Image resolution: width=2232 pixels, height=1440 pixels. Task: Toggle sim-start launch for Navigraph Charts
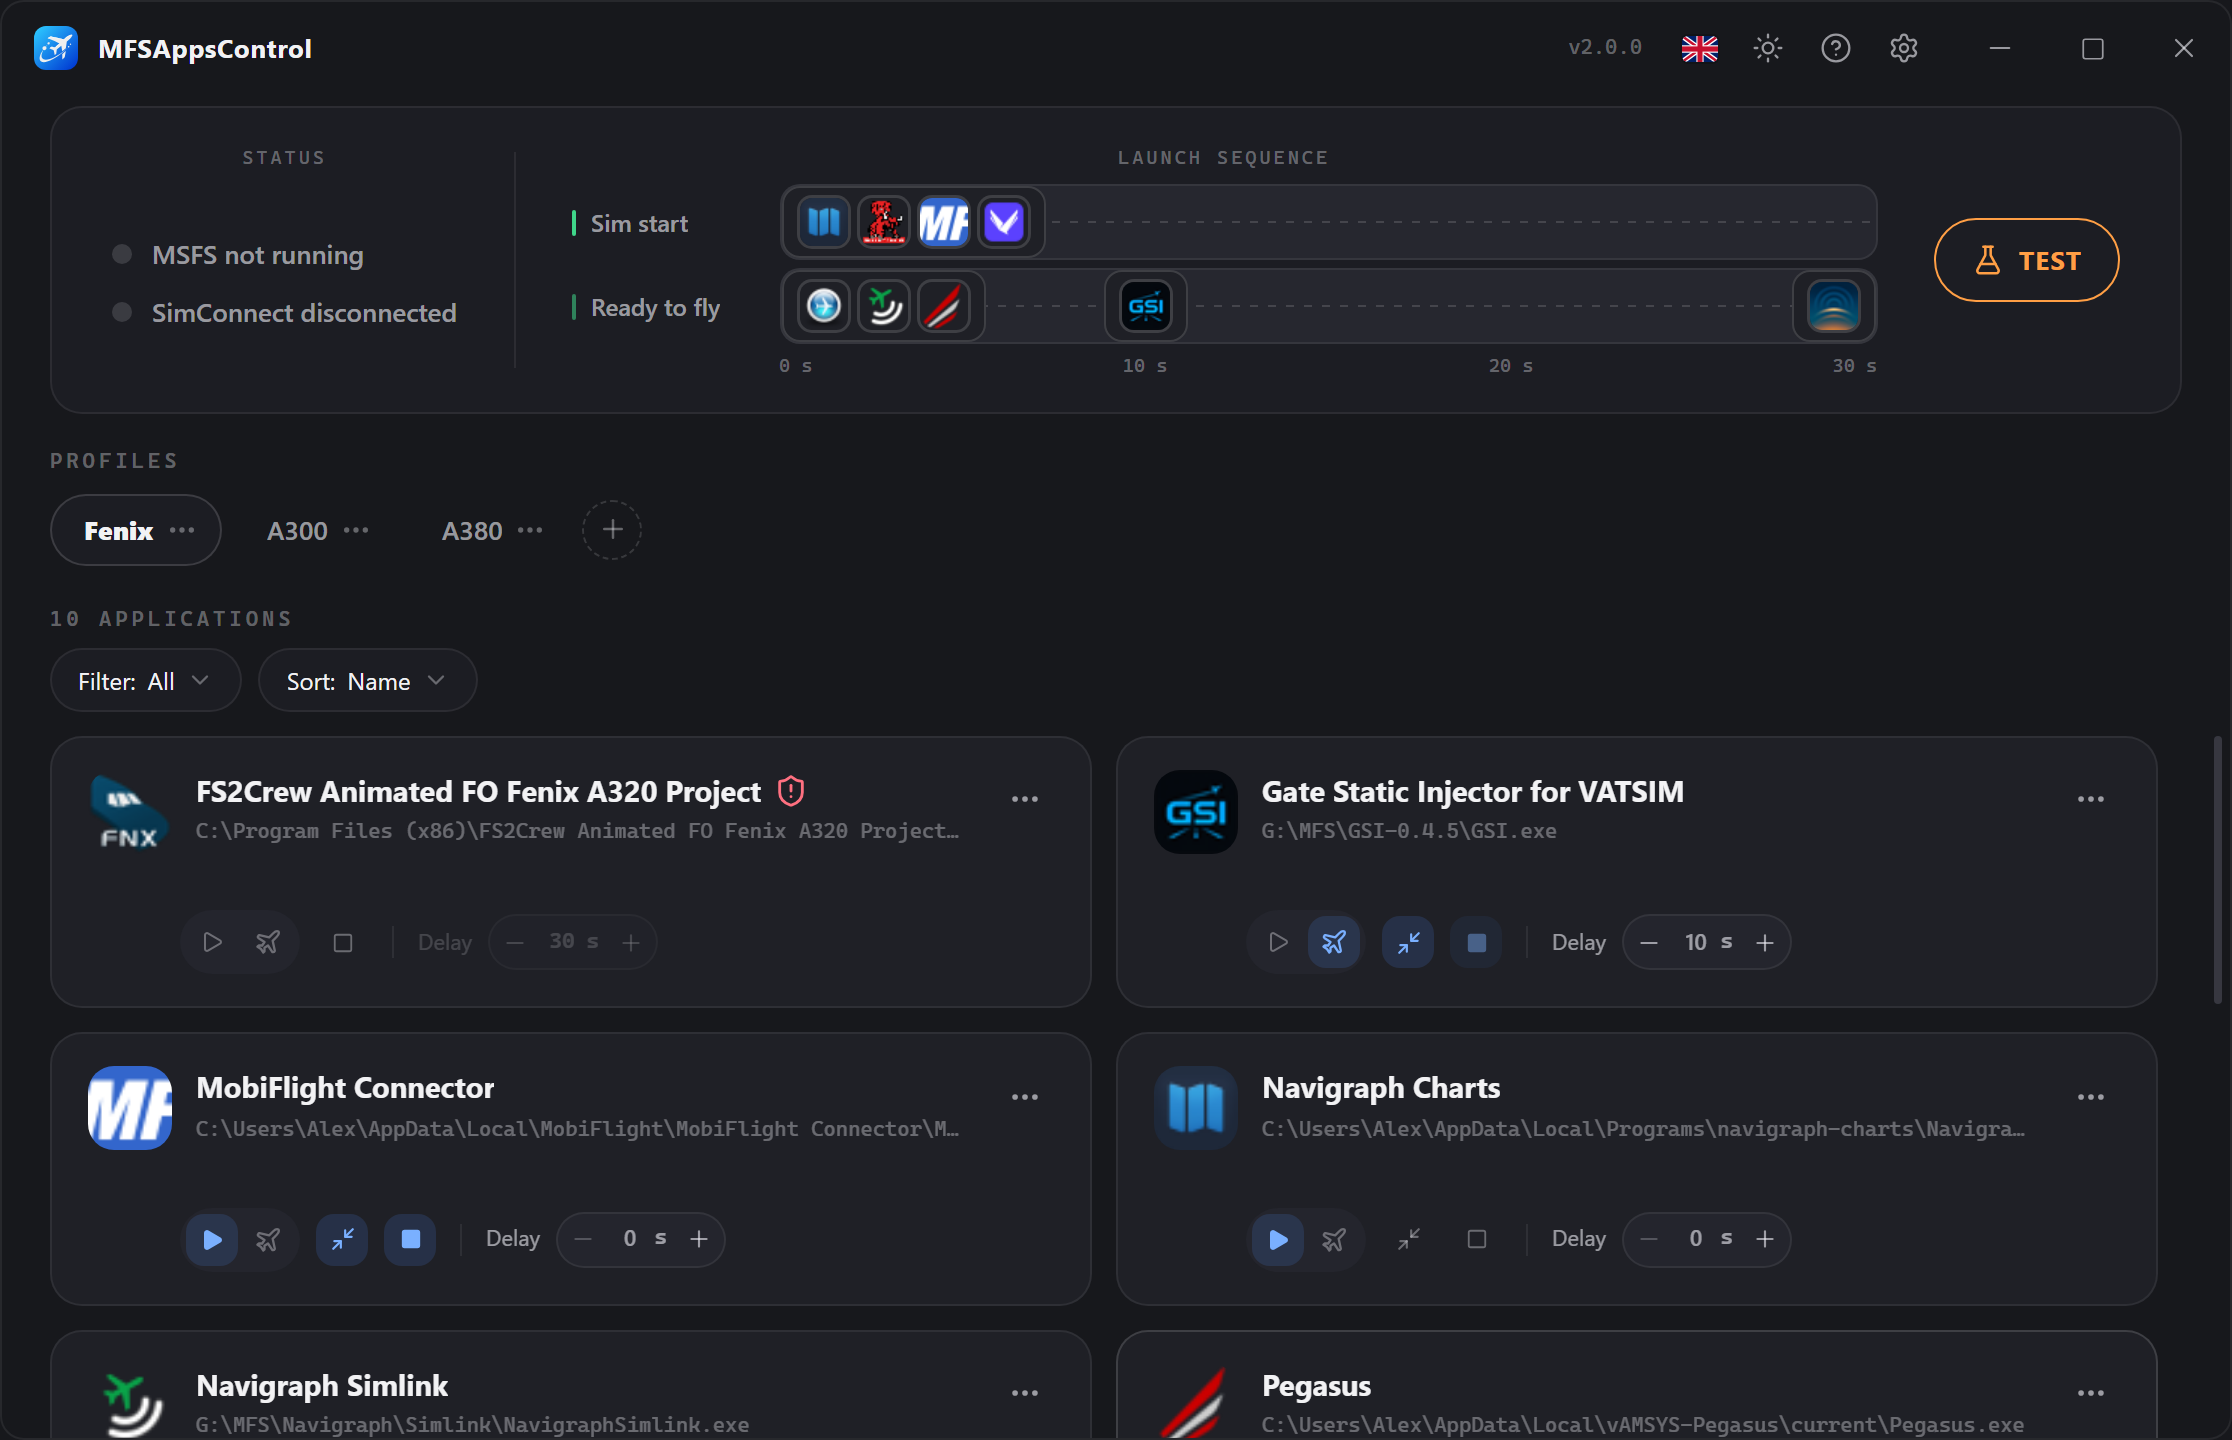coord(1278,1240)
